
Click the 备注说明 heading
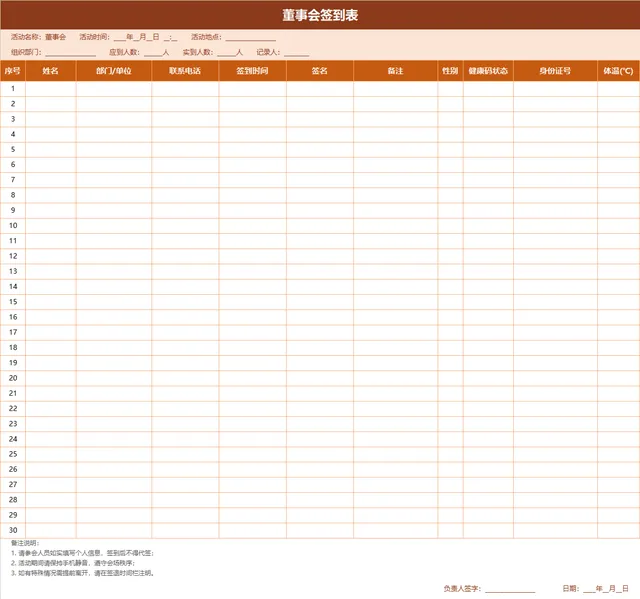point(25,543)
